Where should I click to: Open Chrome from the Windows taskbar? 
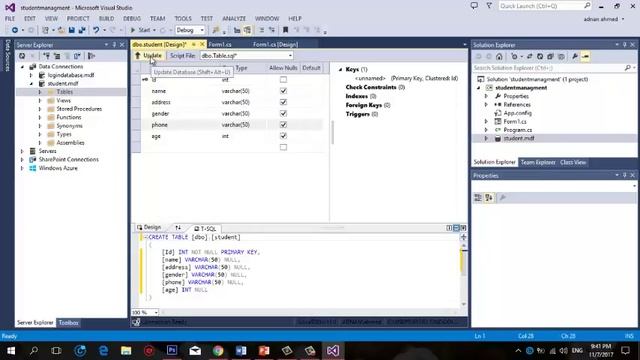pos(218,351)
